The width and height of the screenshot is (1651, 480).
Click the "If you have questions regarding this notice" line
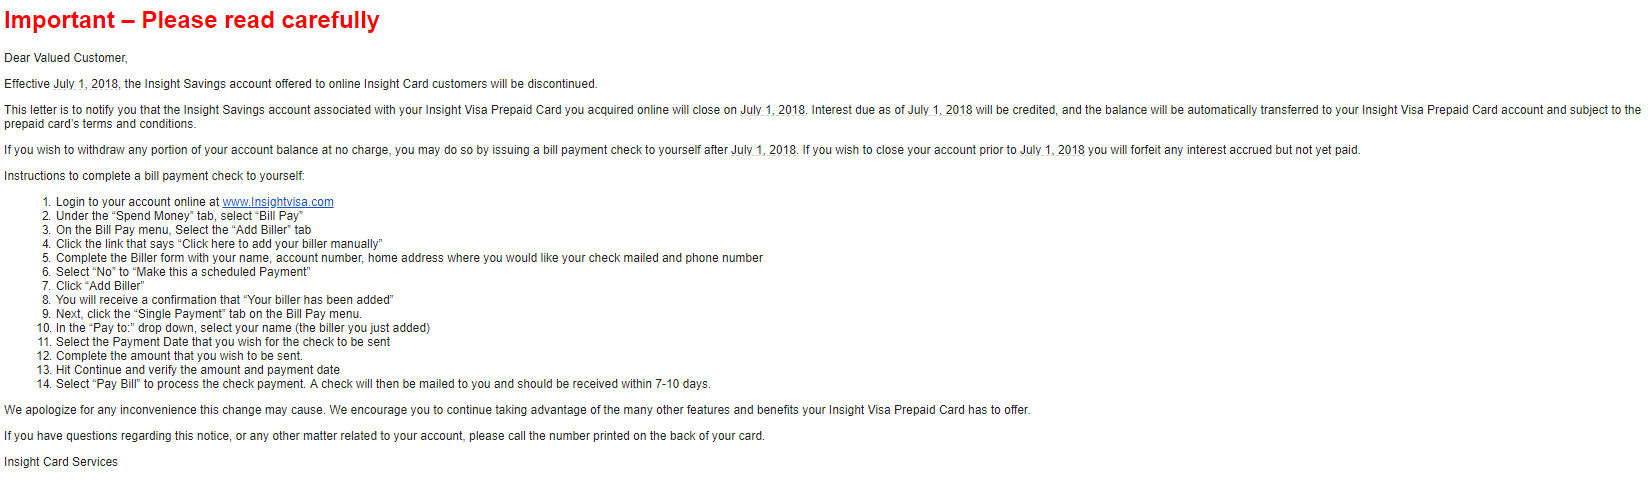(384, 436)
